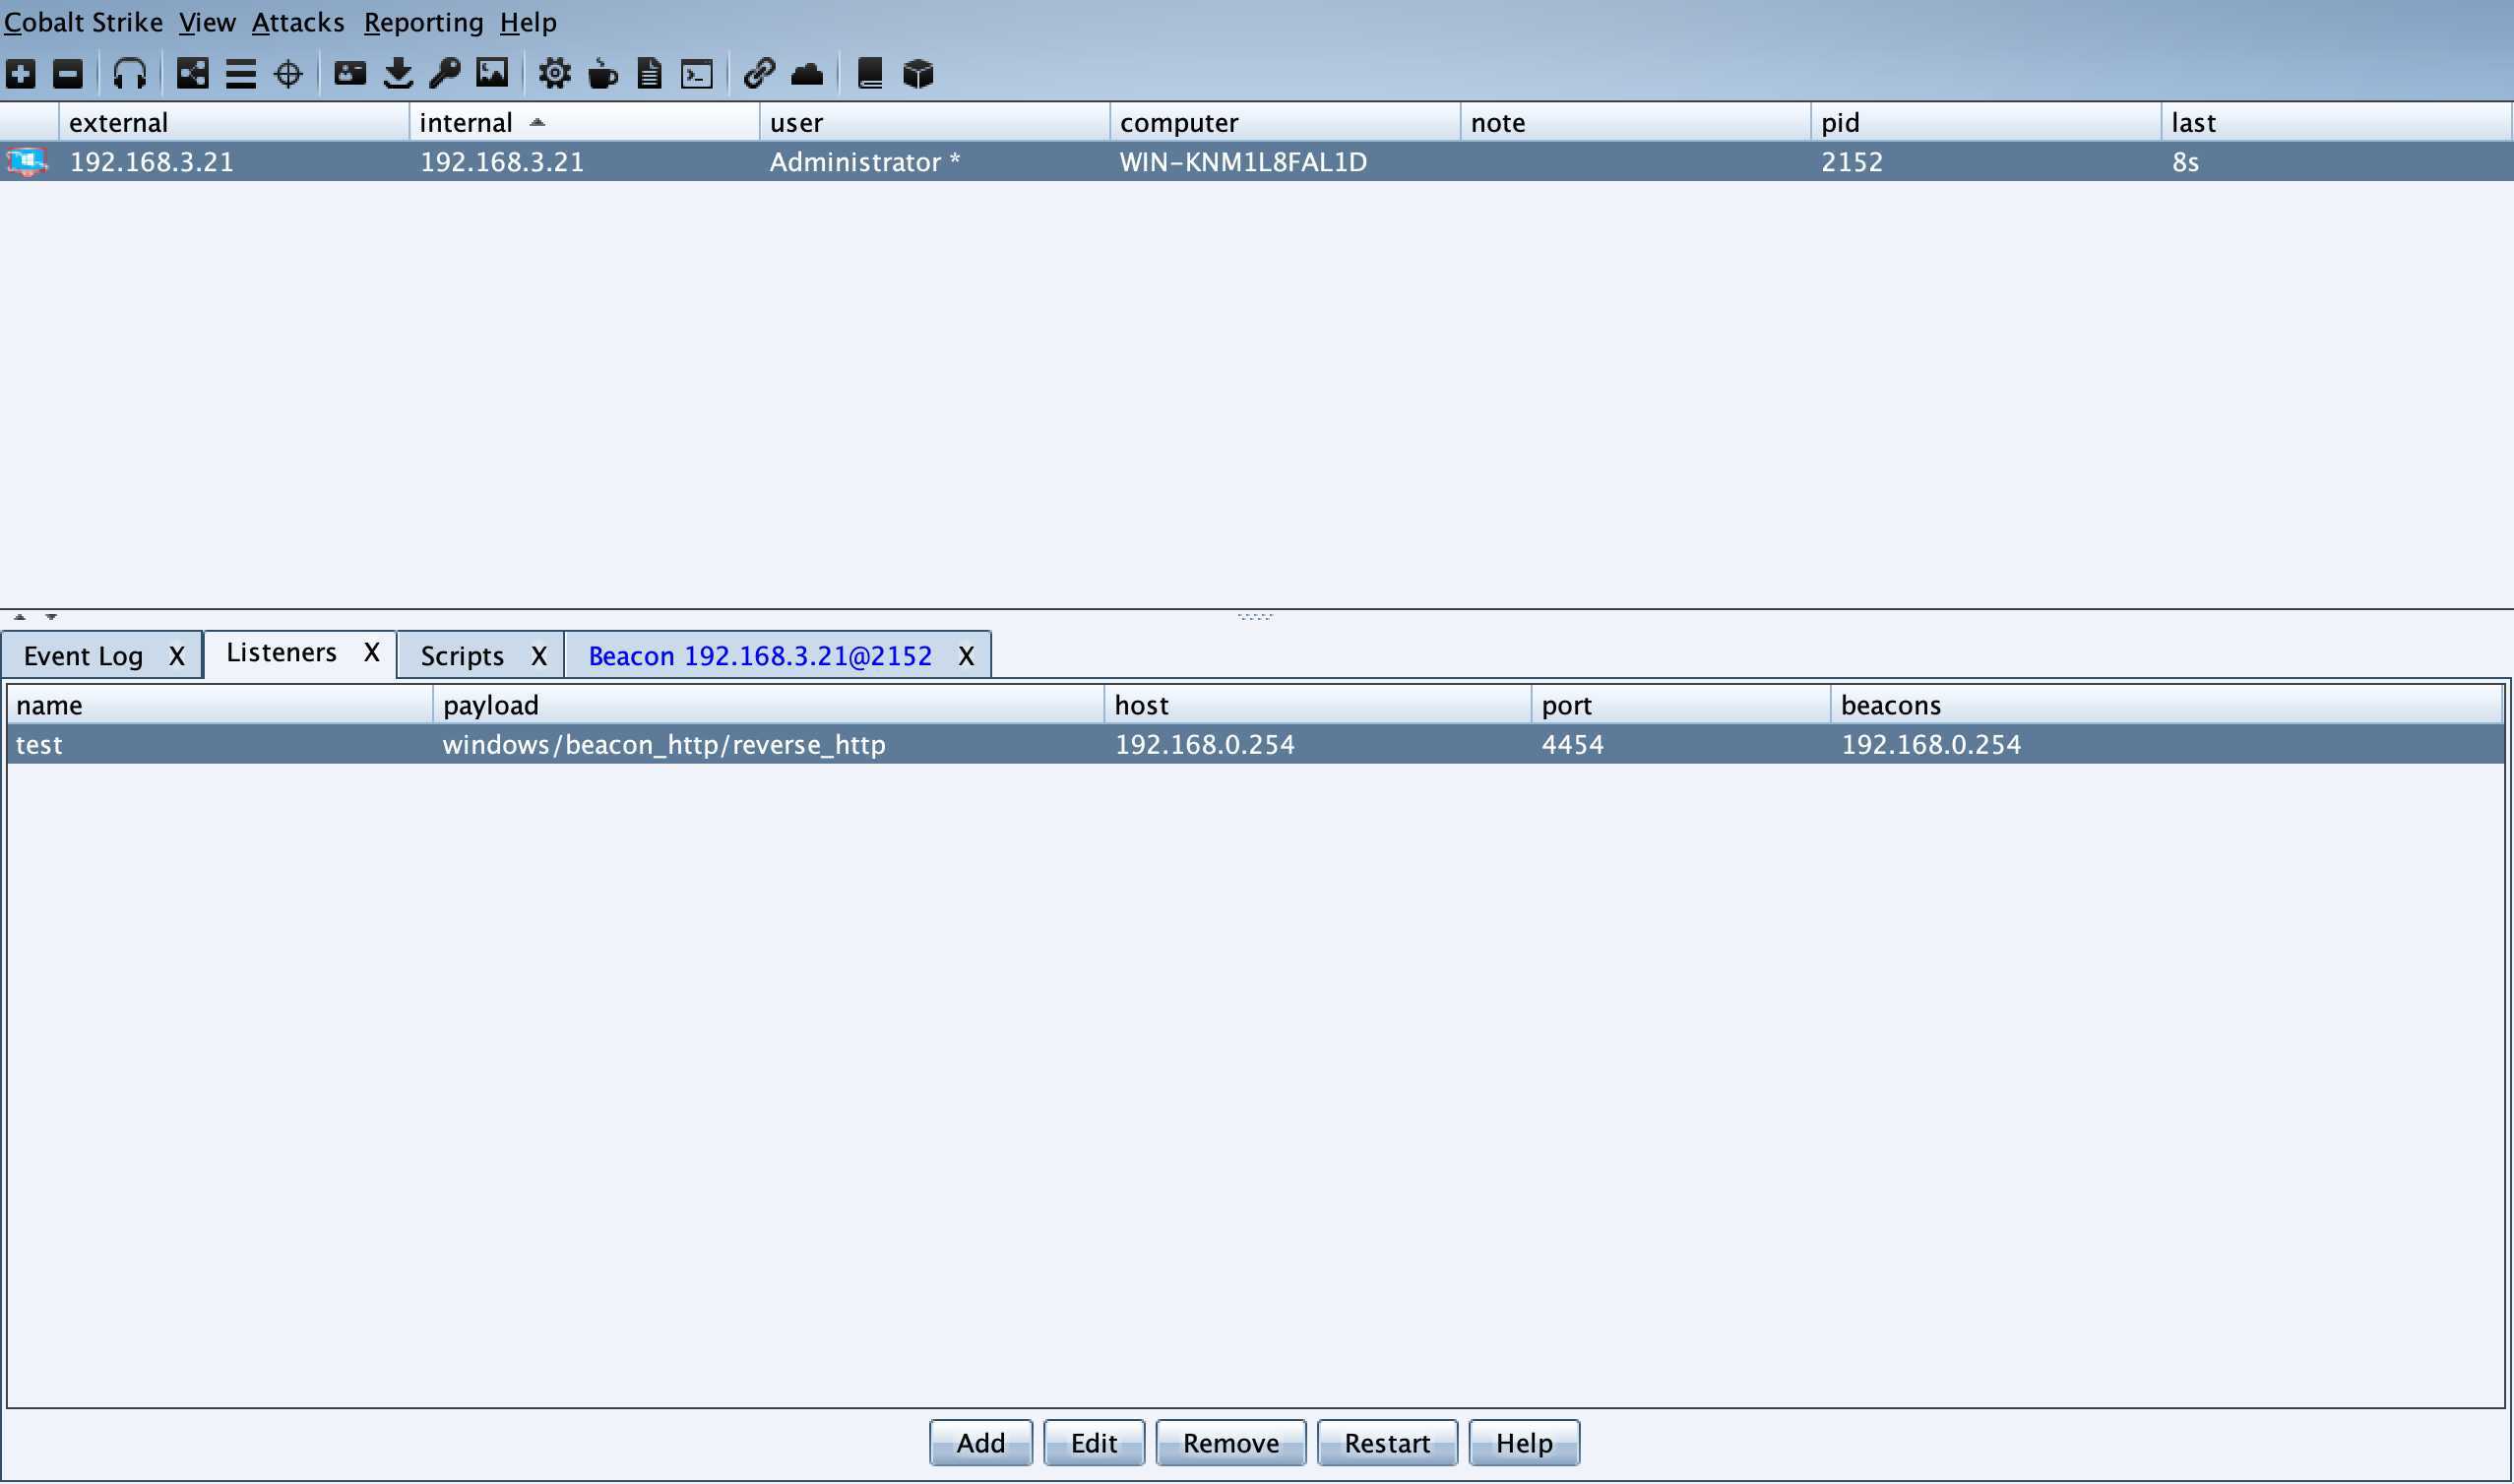Sort sessions by pid column header
This screenshot has height=1484, width=2514.
pos(1986,123)
